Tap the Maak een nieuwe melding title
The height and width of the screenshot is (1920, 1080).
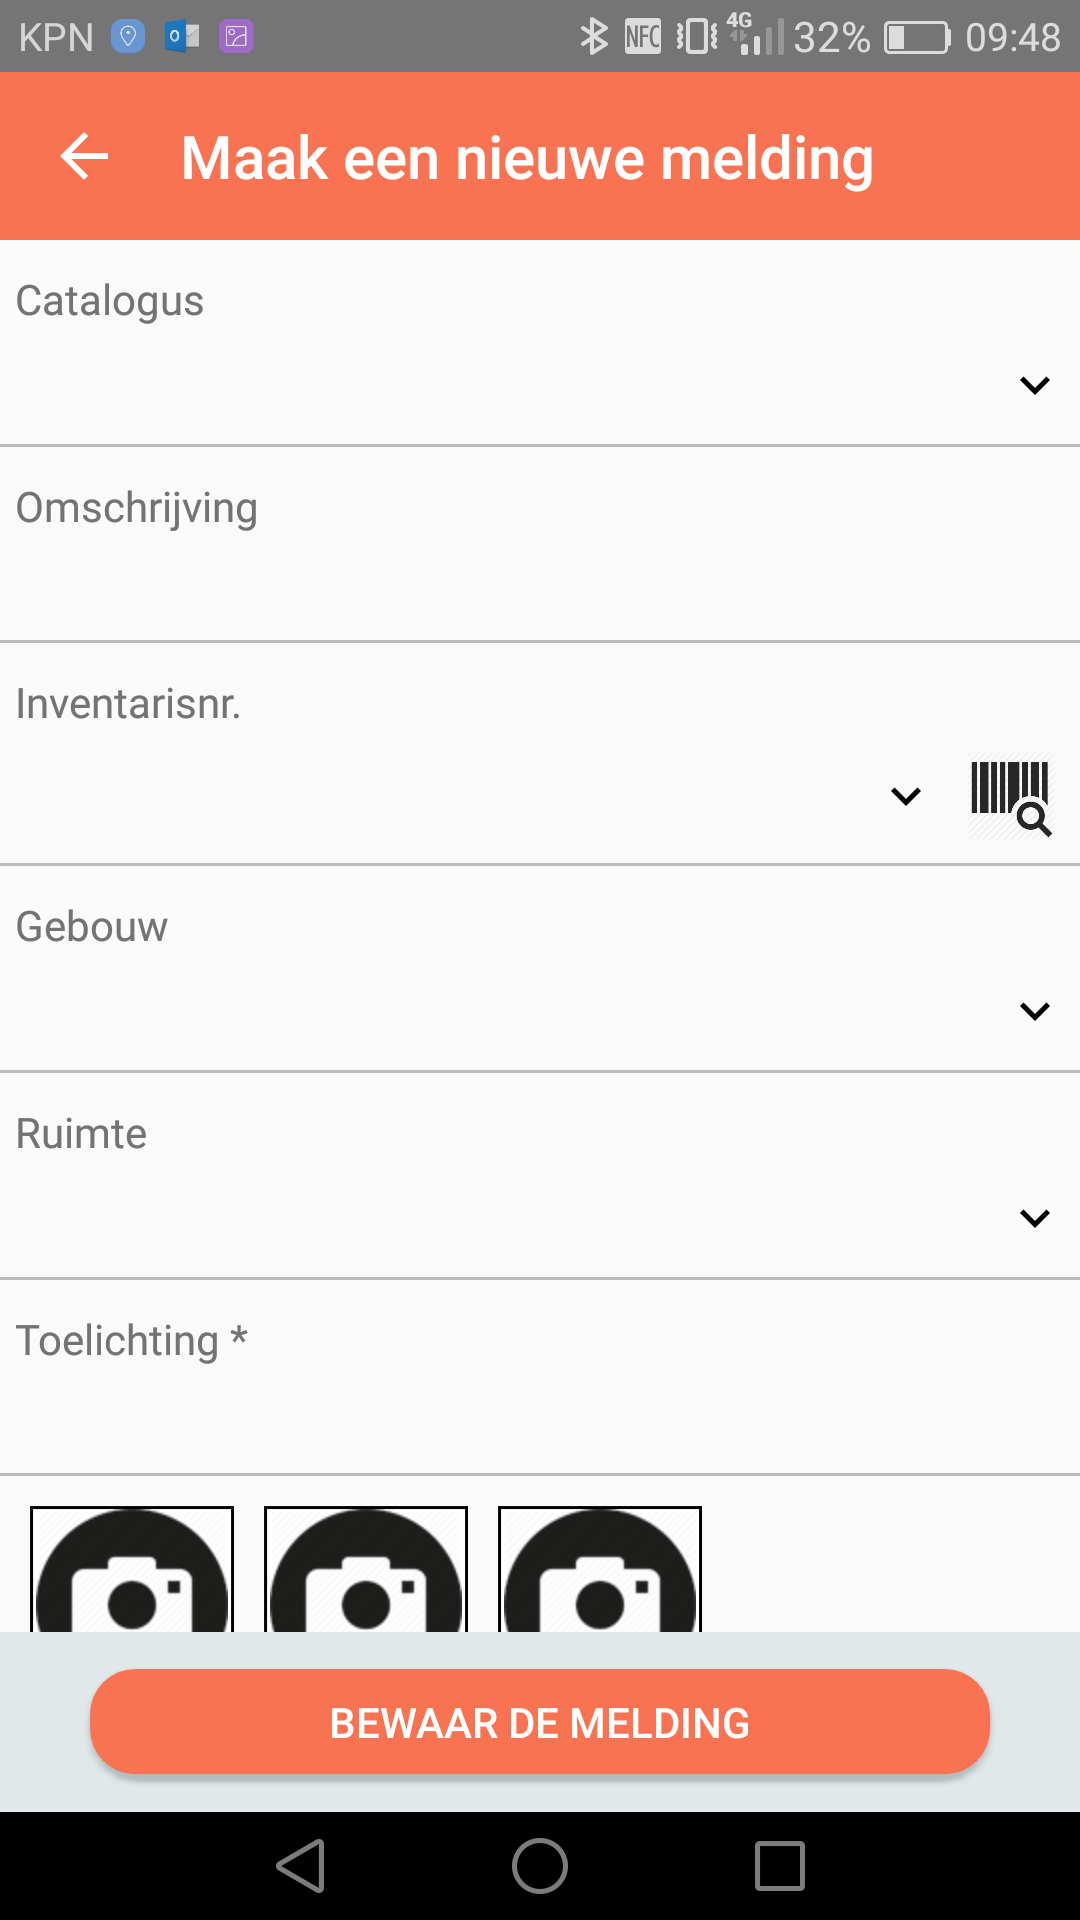[527, 158]
